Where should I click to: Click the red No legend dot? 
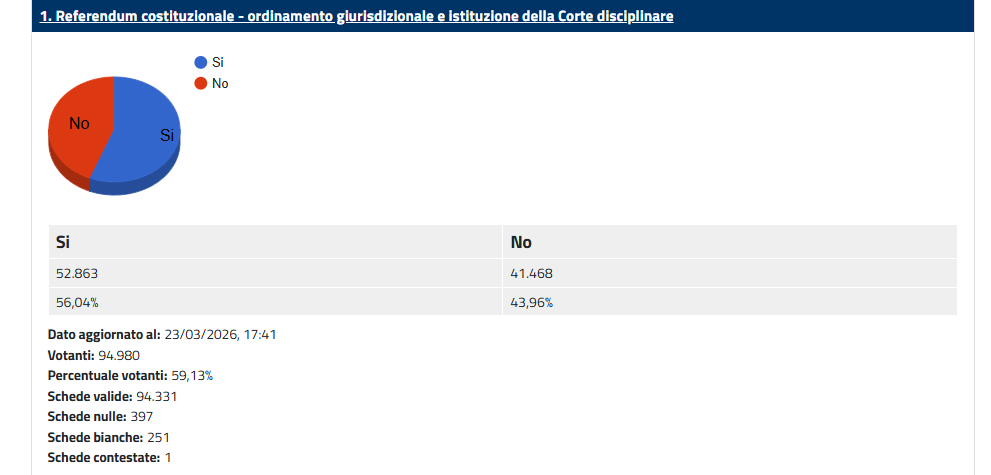coord(201,83)
